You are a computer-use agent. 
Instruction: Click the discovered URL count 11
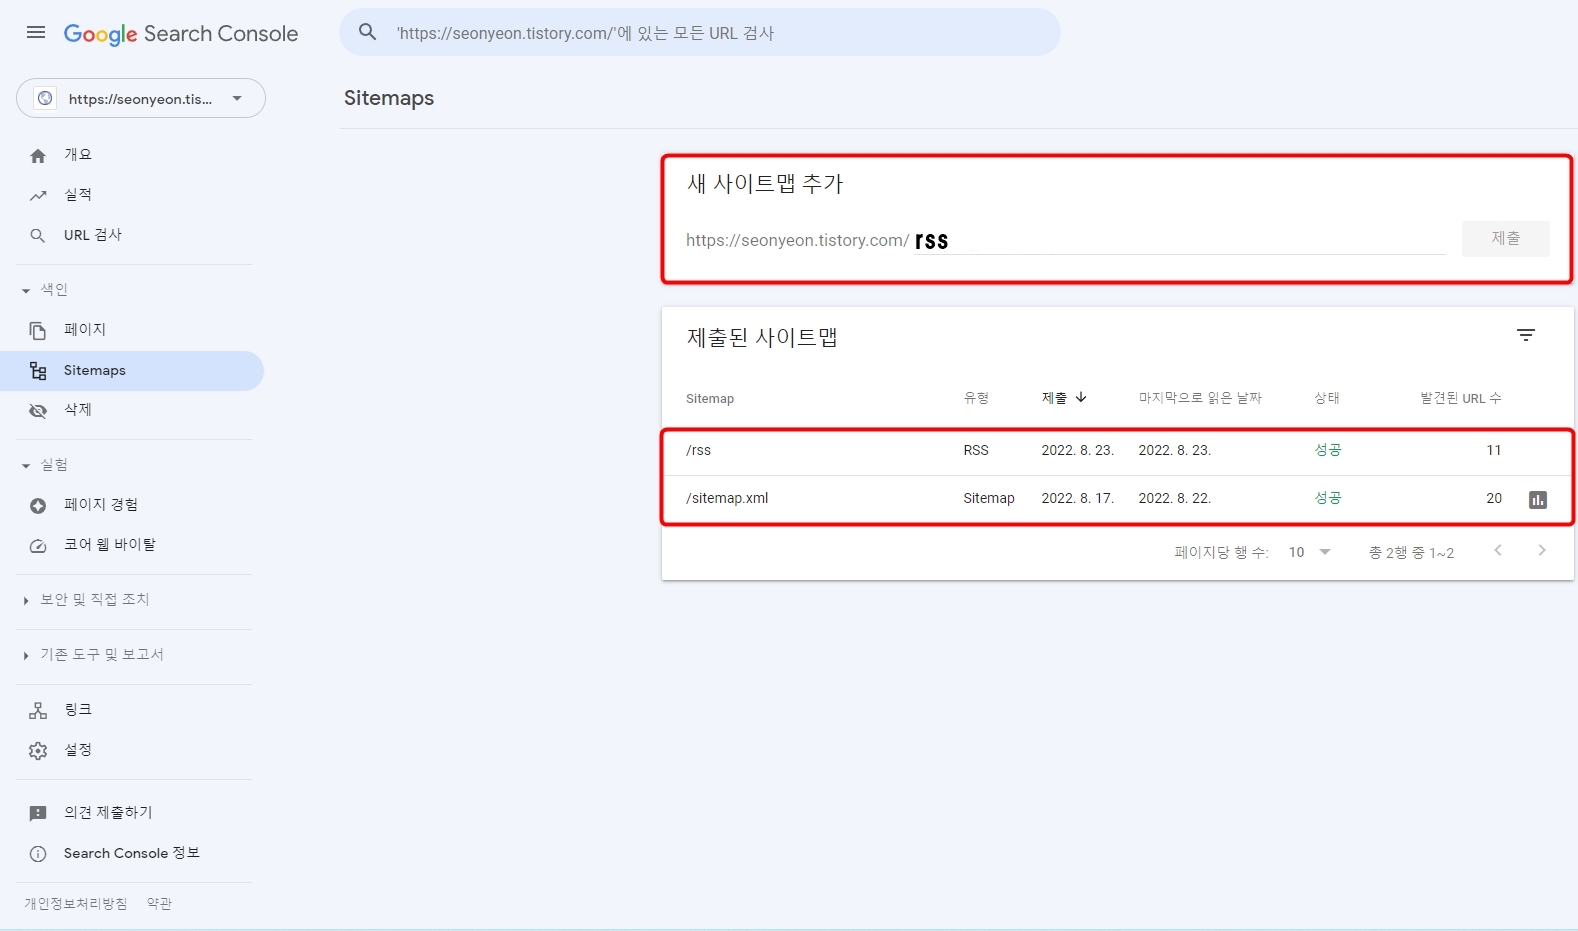coord(1494,450)
